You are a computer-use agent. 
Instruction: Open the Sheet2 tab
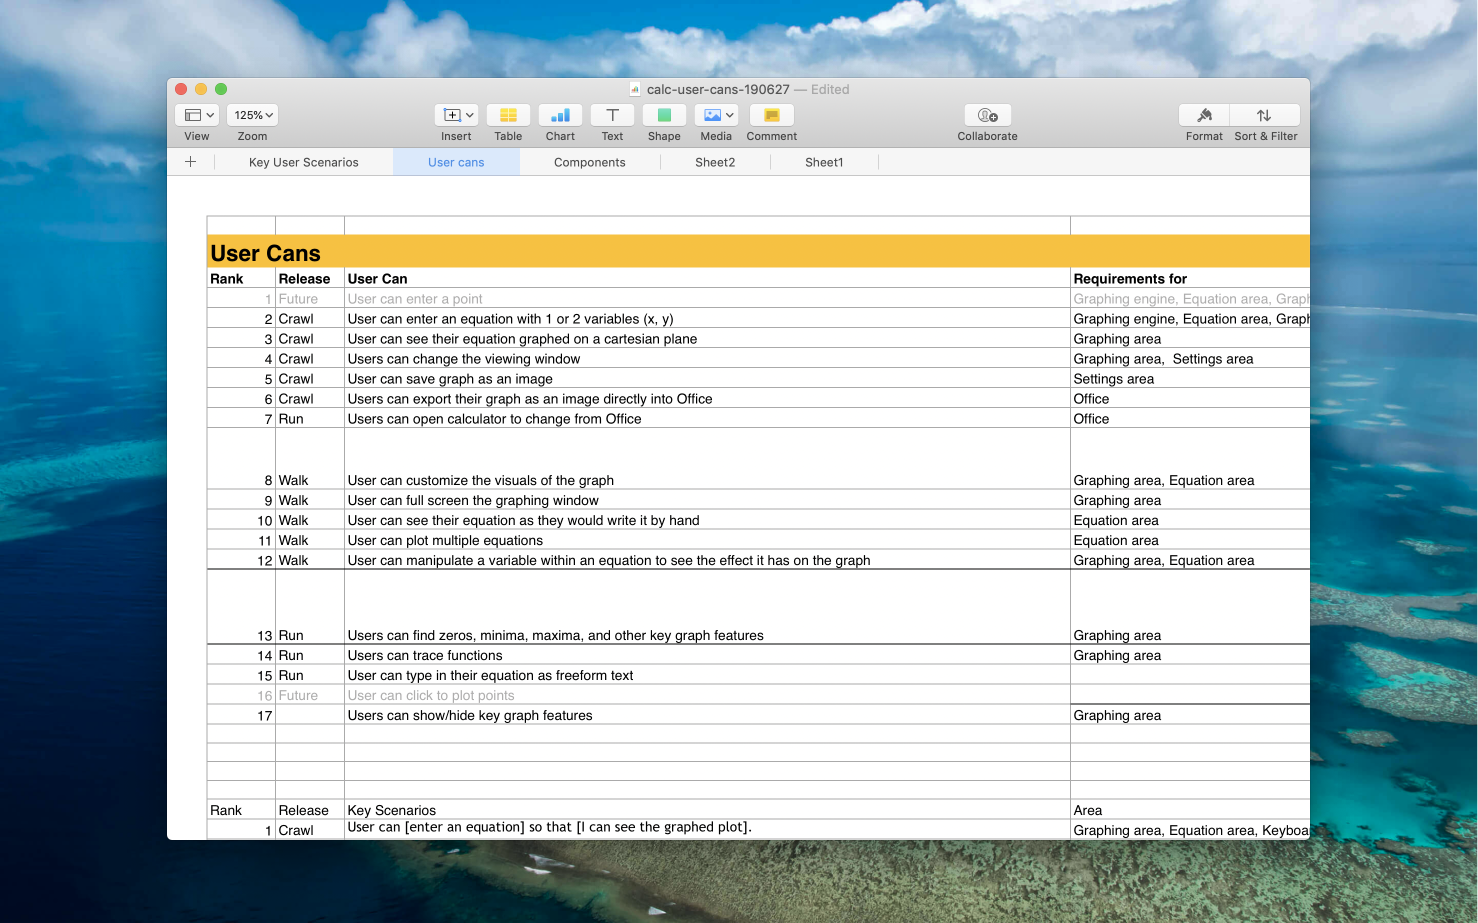715,162
